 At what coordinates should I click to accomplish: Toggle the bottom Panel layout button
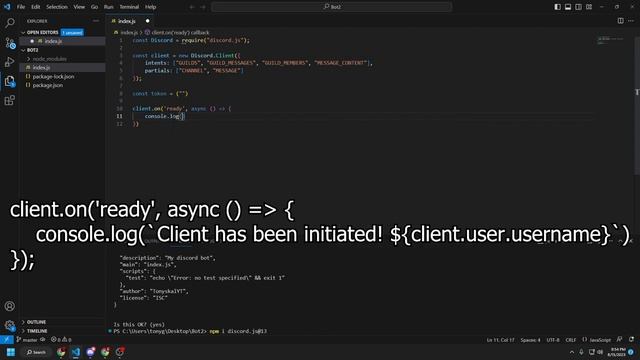[x=568, y=7]
